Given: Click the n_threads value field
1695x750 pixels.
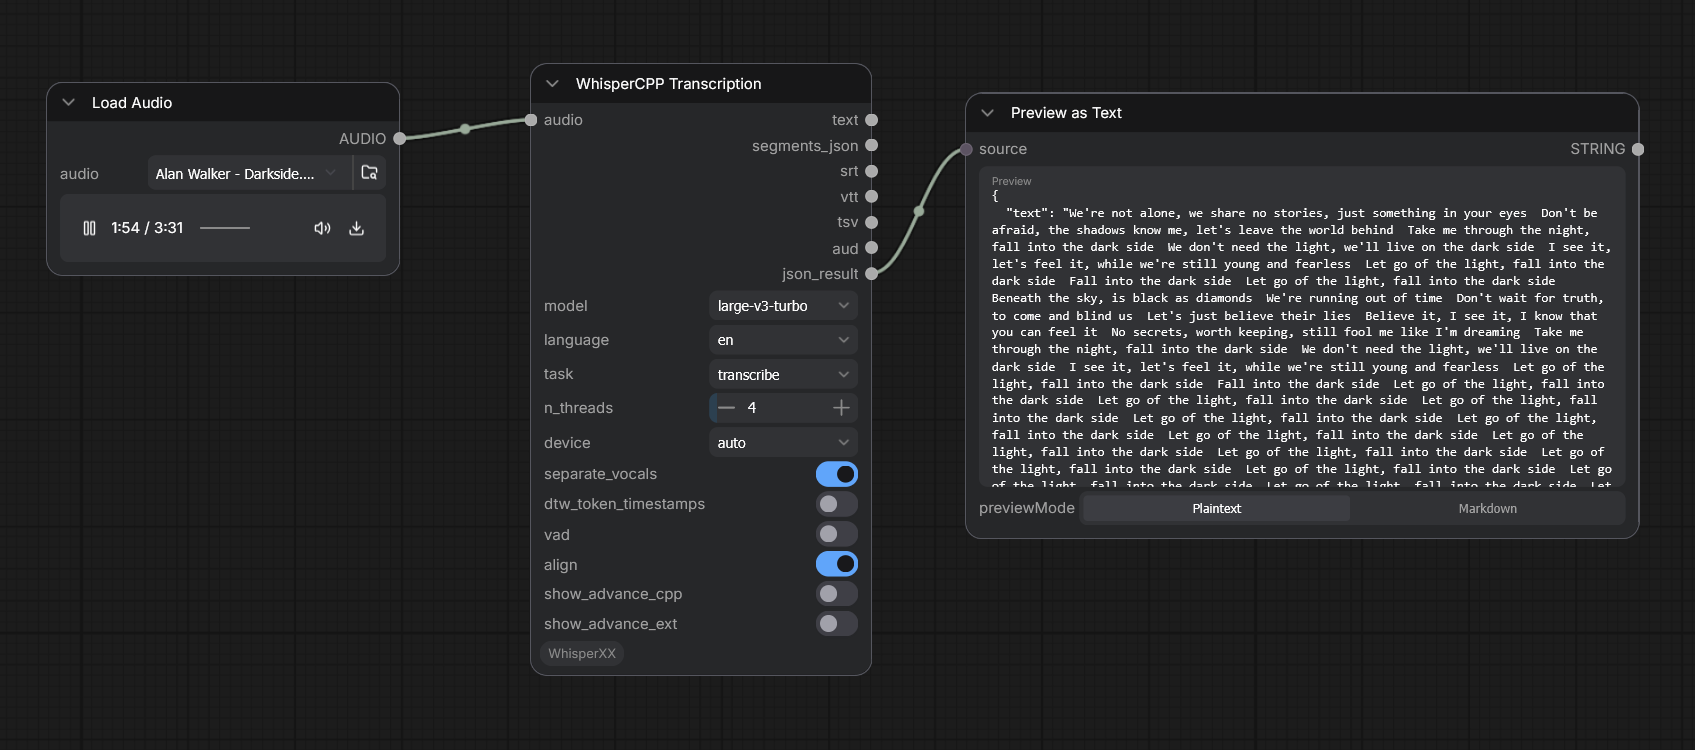Looking at the screenshot, I should pos(783,408).
